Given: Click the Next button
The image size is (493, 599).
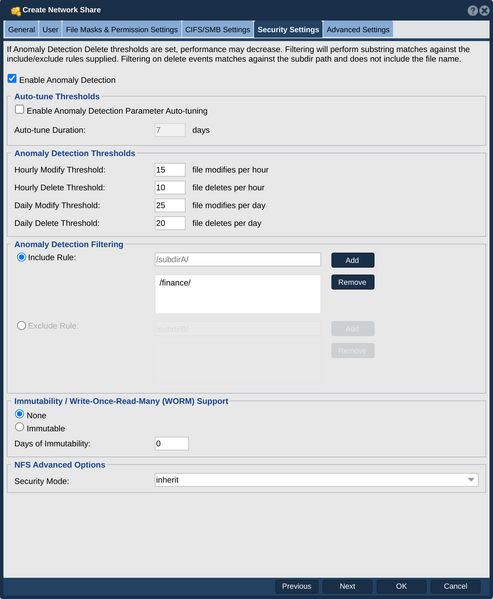Looking at the screenshot, I should coord(347,586).
